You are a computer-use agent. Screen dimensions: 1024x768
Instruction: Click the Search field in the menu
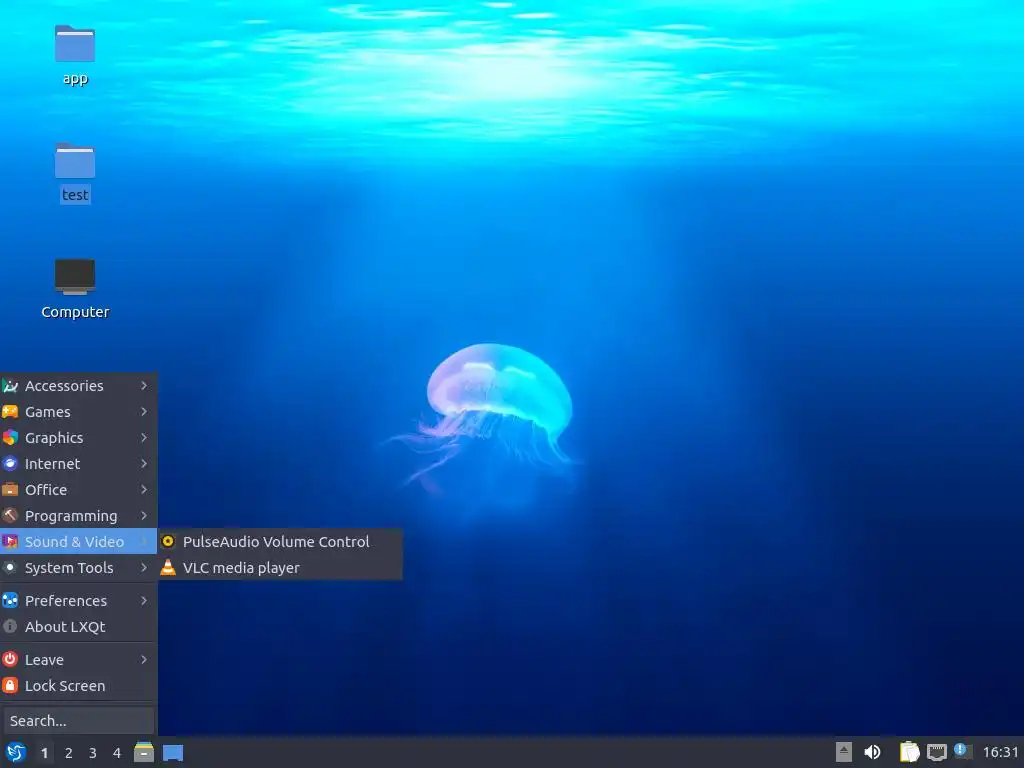point(78,721)
